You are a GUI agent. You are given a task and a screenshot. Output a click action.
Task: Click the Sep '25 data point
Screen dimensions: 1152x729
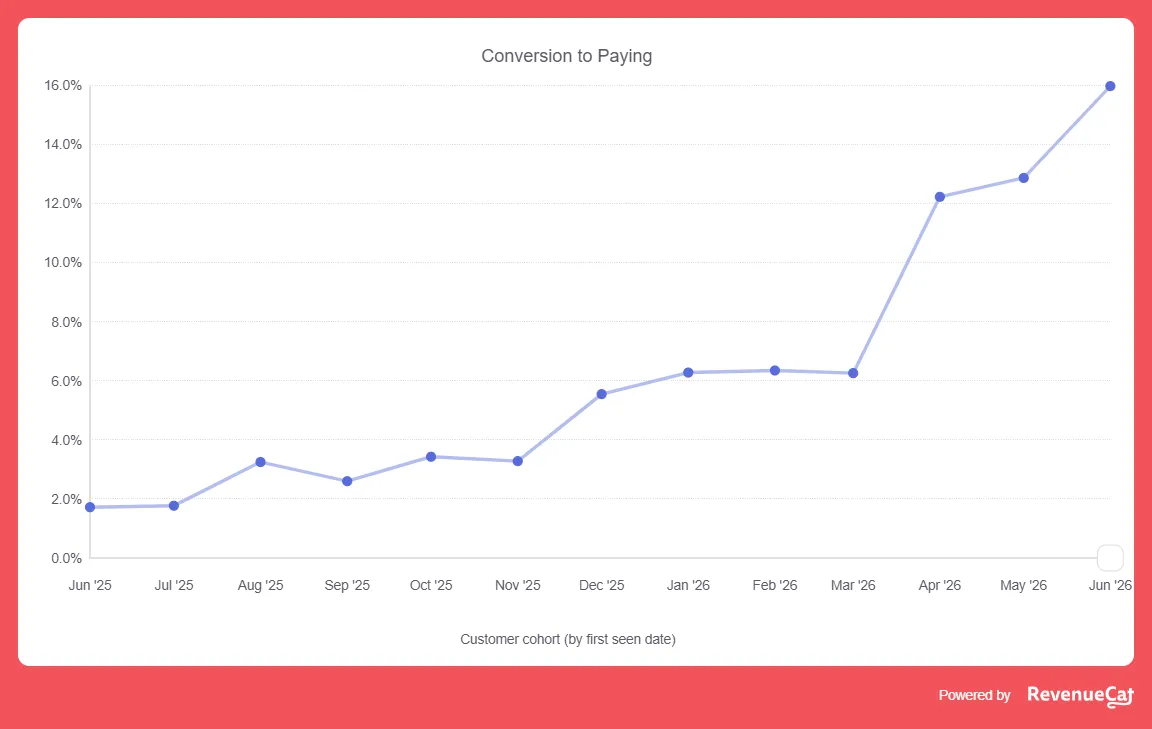pyautogui.click(x=348, y=481)
